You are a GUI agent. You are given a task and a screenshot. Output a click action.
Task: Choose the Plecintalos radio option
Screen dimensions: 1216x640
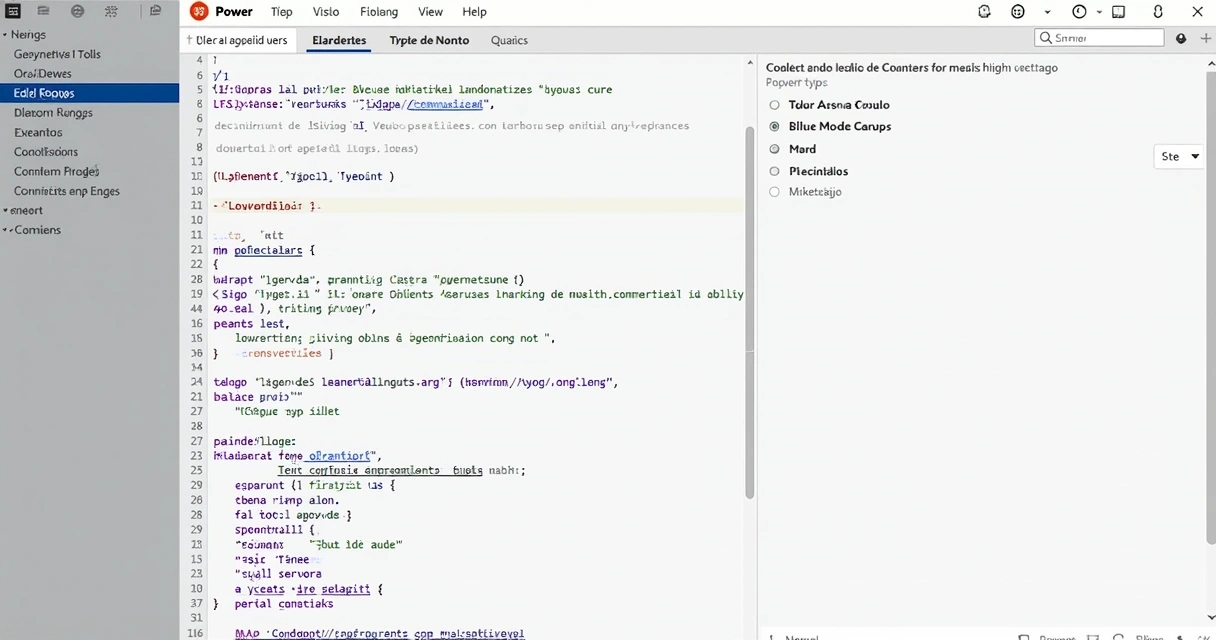(774, 171)
